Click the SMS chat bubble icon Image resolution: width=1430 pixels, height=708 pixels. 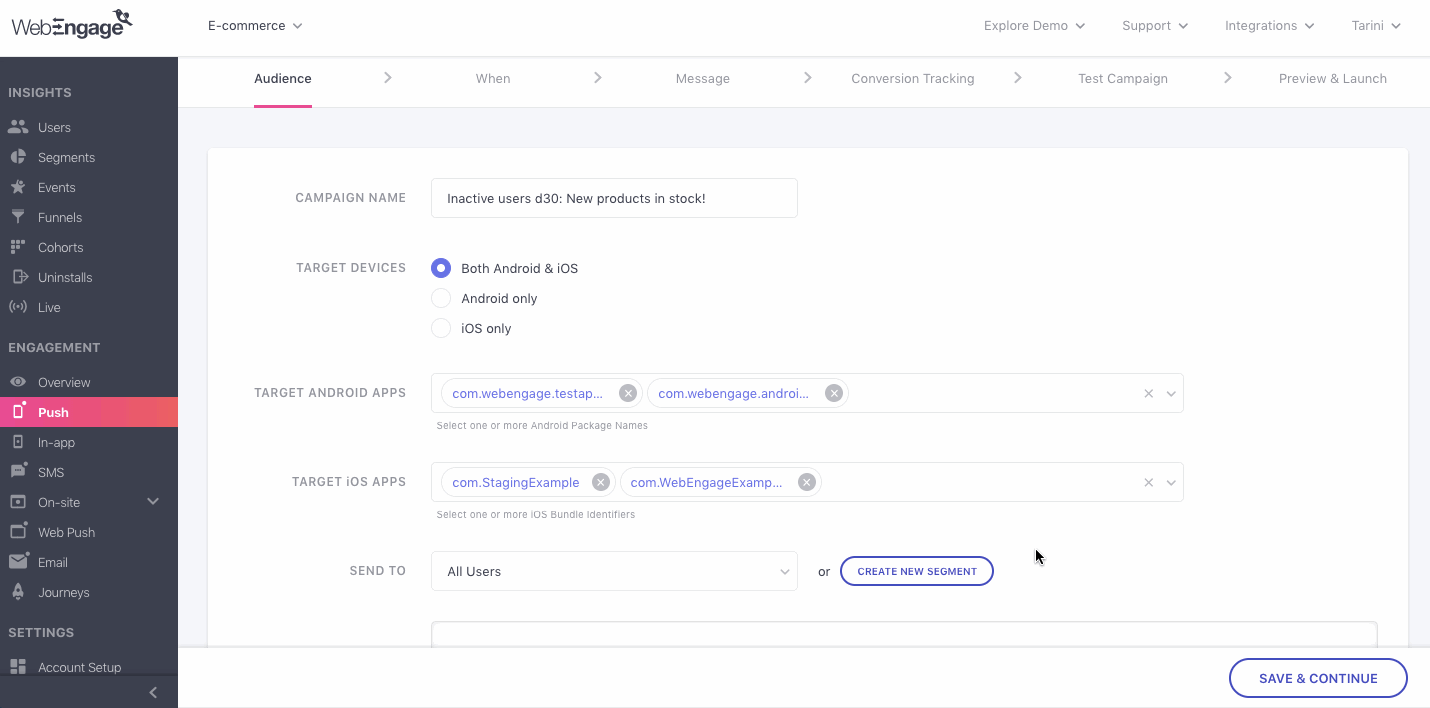pos(18,472)
